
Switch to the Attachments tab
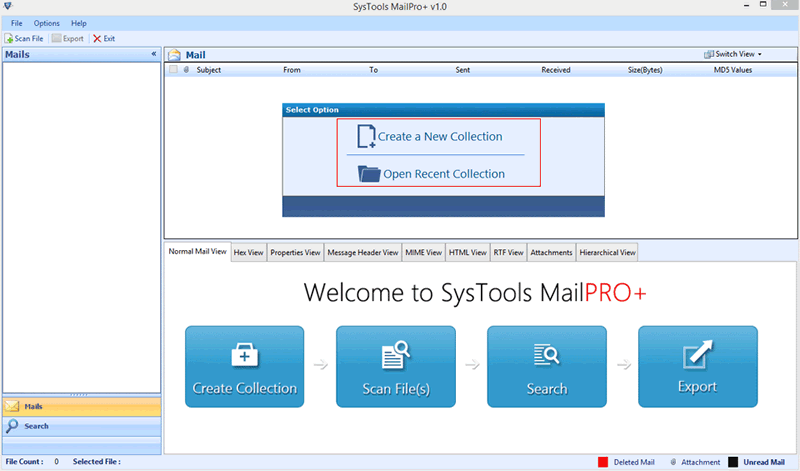[551, 253]
